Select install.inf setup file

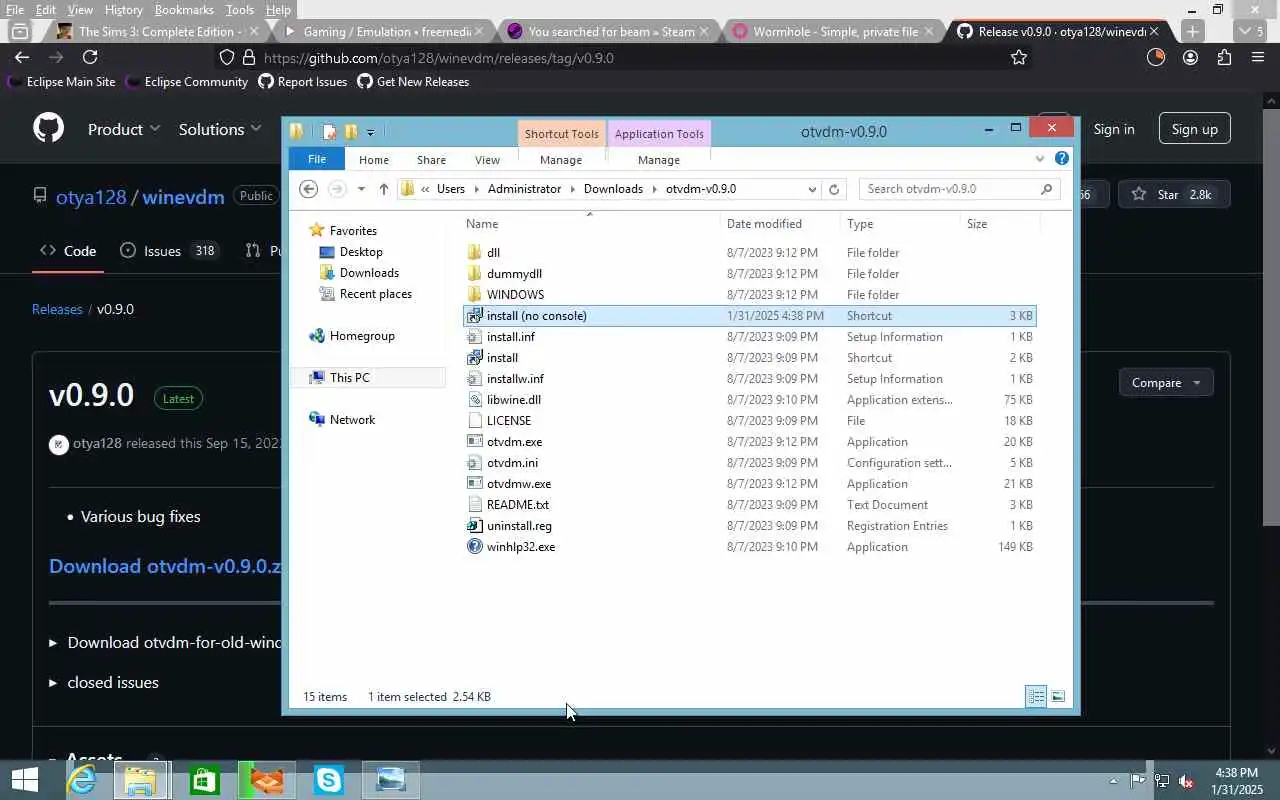[x=510, y=337]
